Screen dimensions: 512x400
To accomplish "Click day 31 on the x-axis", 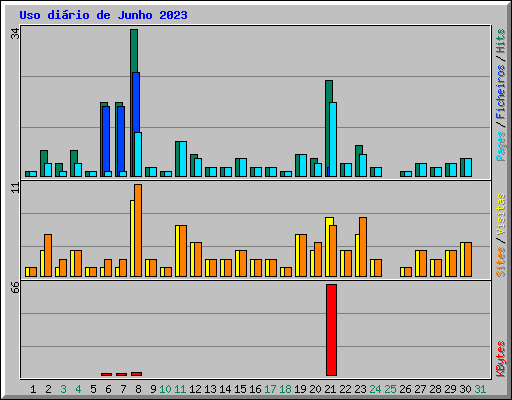I will (x=480, y=389).
